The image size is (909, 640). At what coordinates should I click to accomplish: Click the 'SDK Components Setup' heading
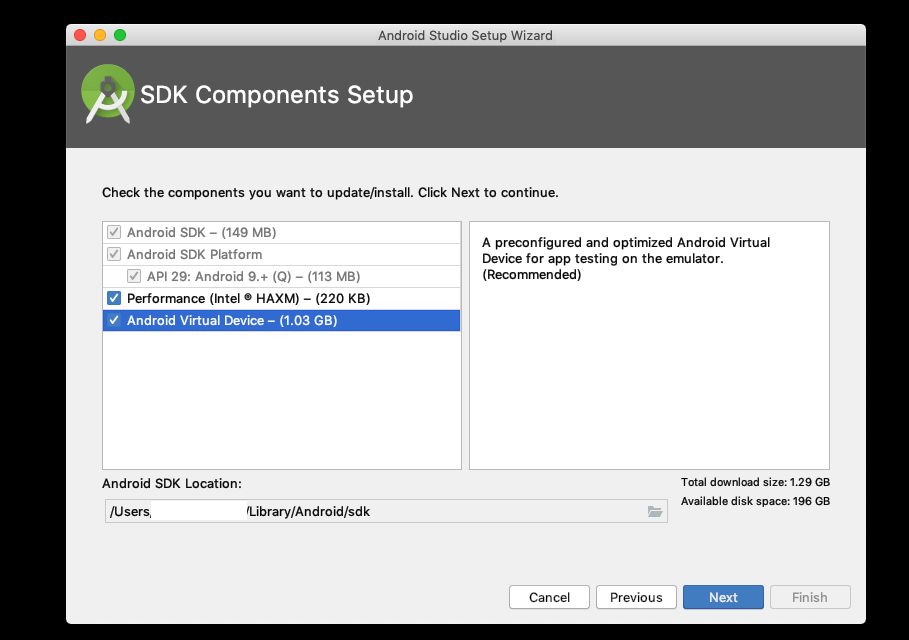pos(277,94)
